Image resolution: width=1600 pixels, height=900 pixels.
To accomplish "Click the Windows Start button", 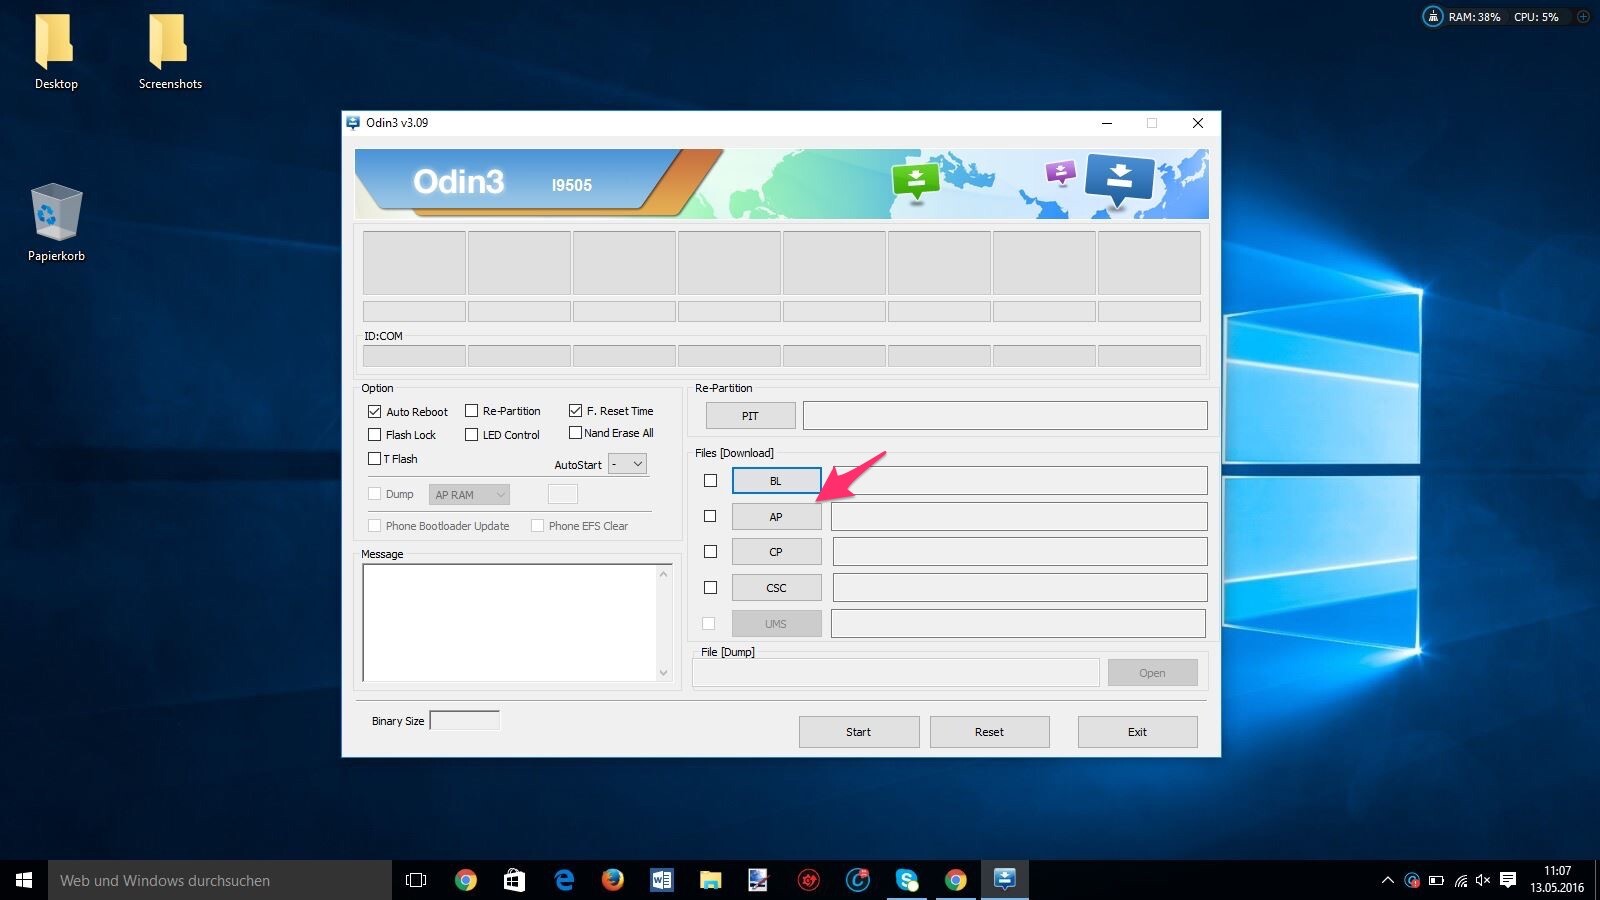I will [24, 880].
